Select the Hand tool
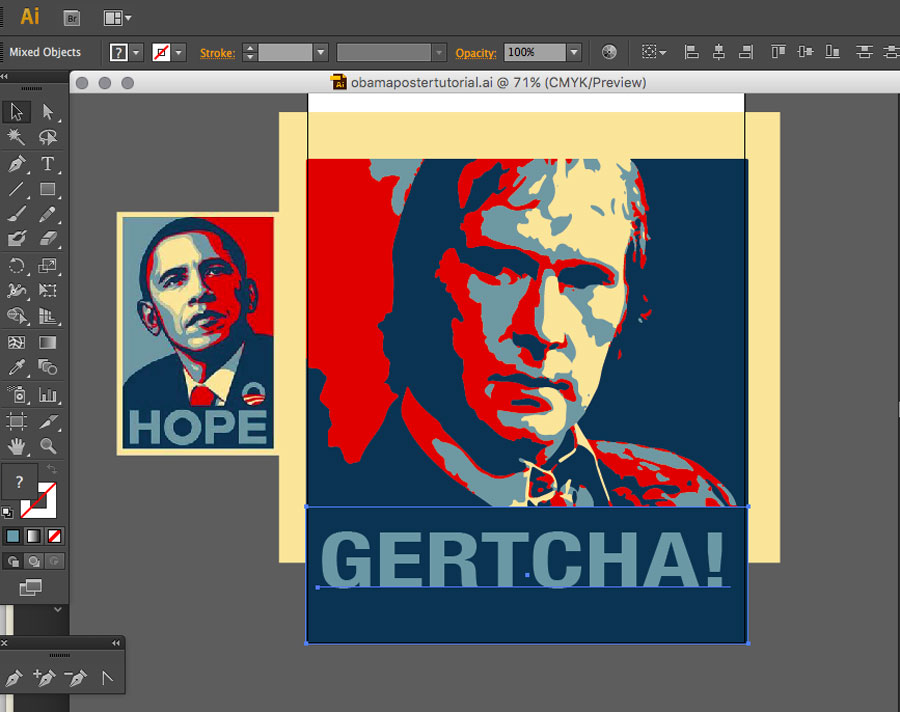Viewport: 900px width, 712px height. [16, 446]
